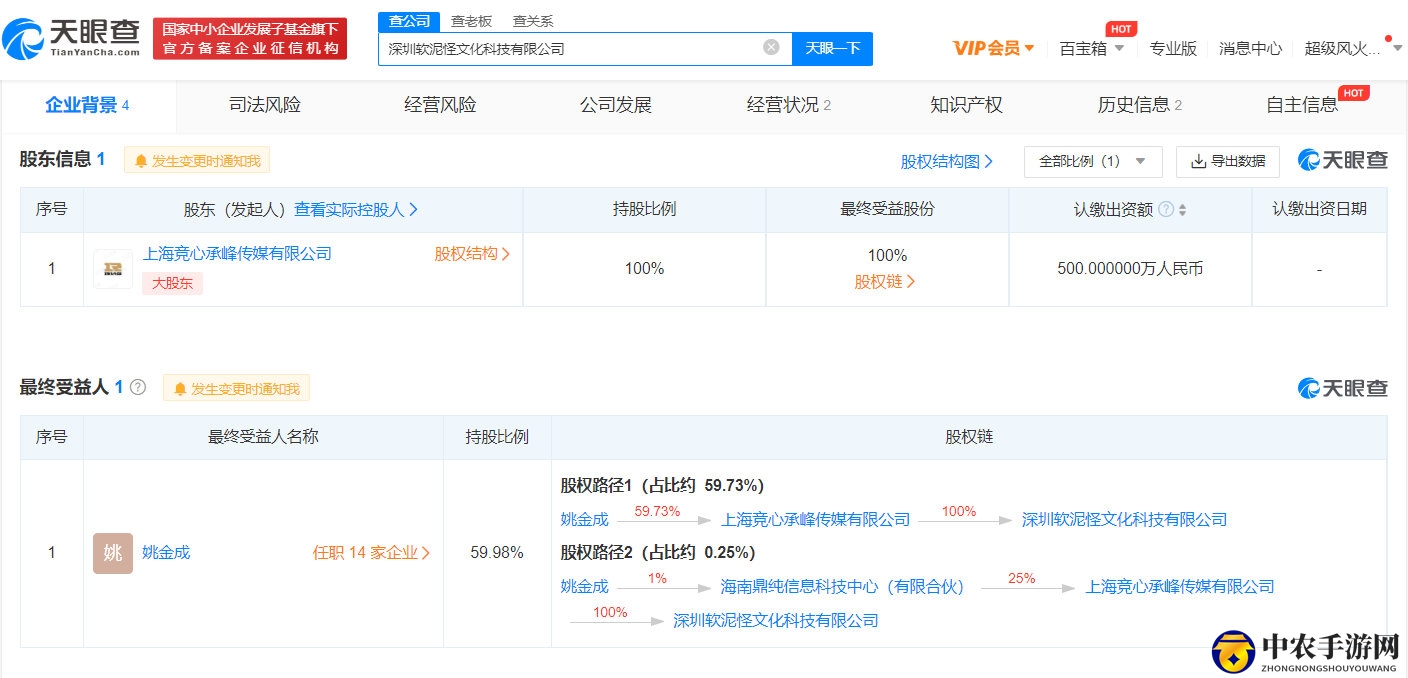The image size is (1408, 678).
Task: Click 上海竞心承峰传媒 company logo thumbnail
Action: (x=113, y=269)
